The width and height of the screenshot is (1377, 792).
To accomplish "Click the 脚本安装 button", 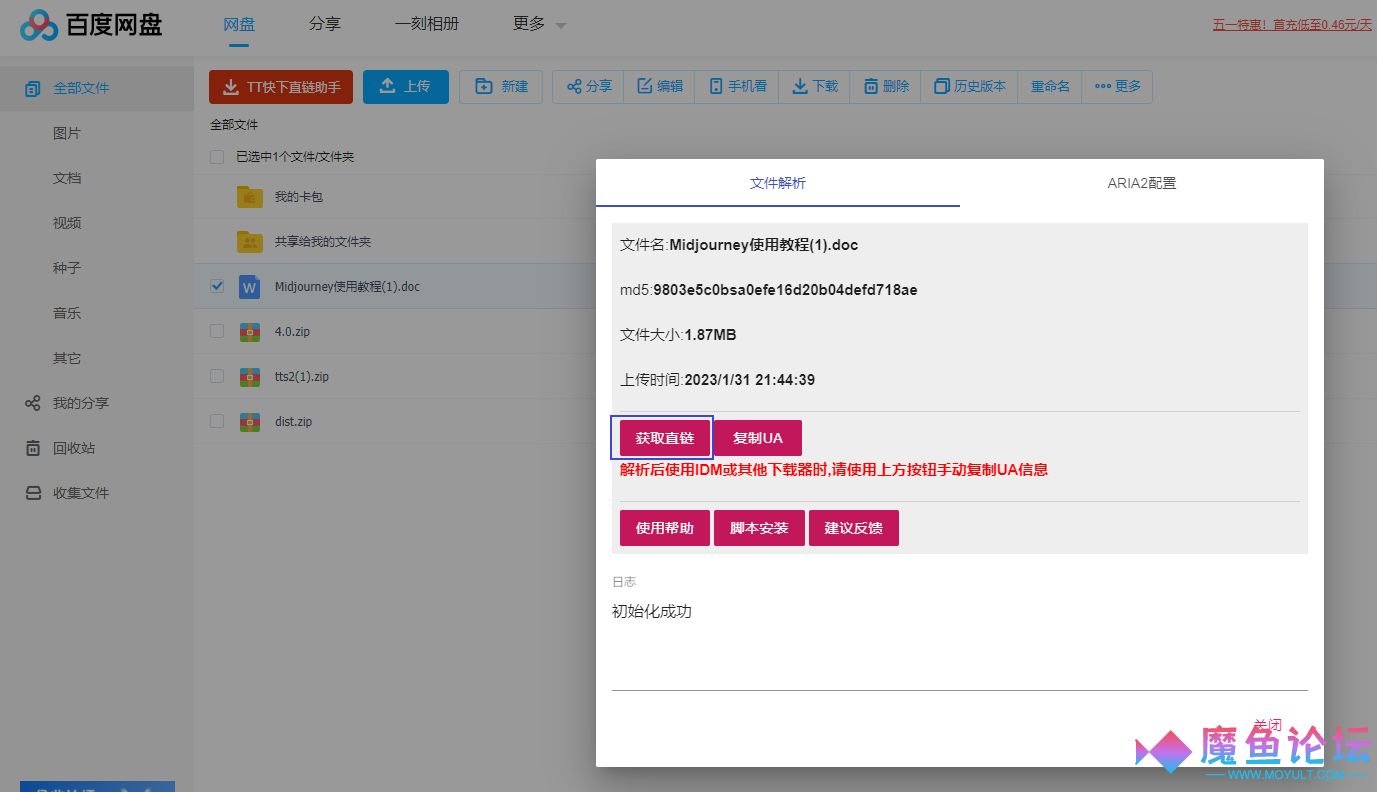I will coord(759,528).
